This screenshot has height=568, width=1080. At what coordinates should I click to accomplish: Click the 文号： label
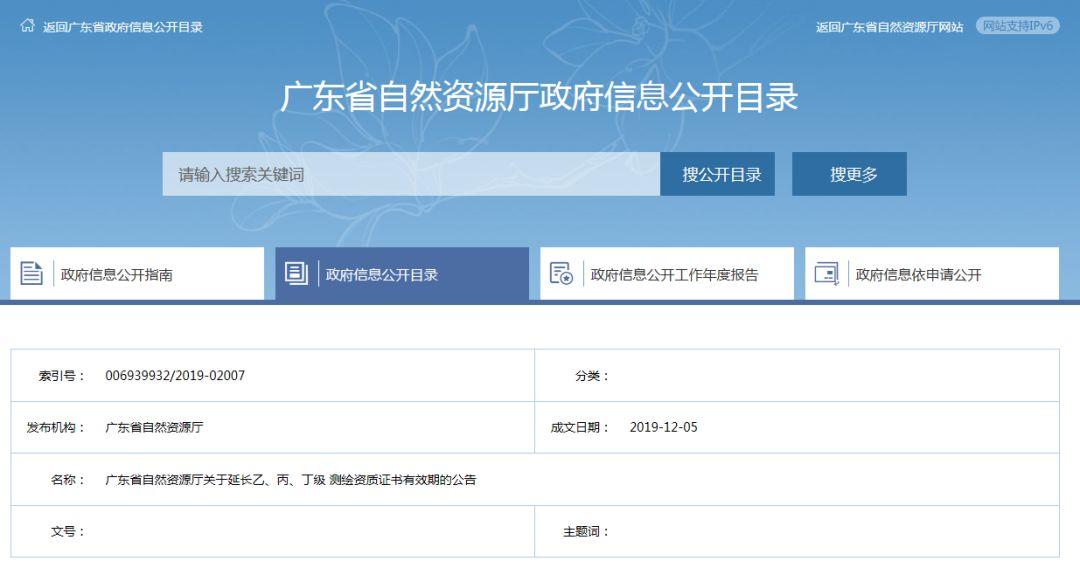point(68,532)
